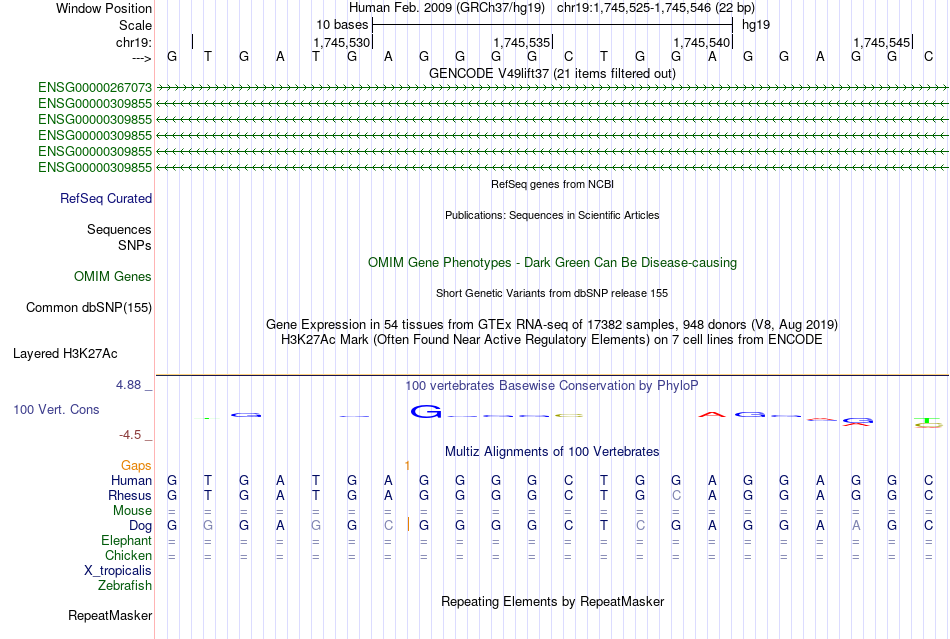Click the orange Gaps label

pyautogui.click(x=136, y=465)
